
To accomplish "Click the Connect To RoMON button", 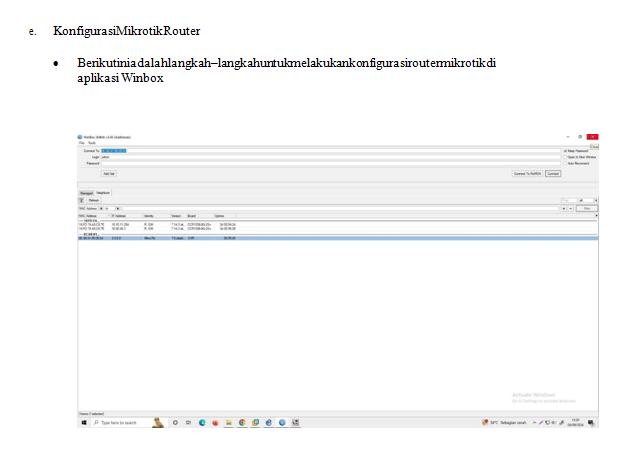I will pos(527,174).
